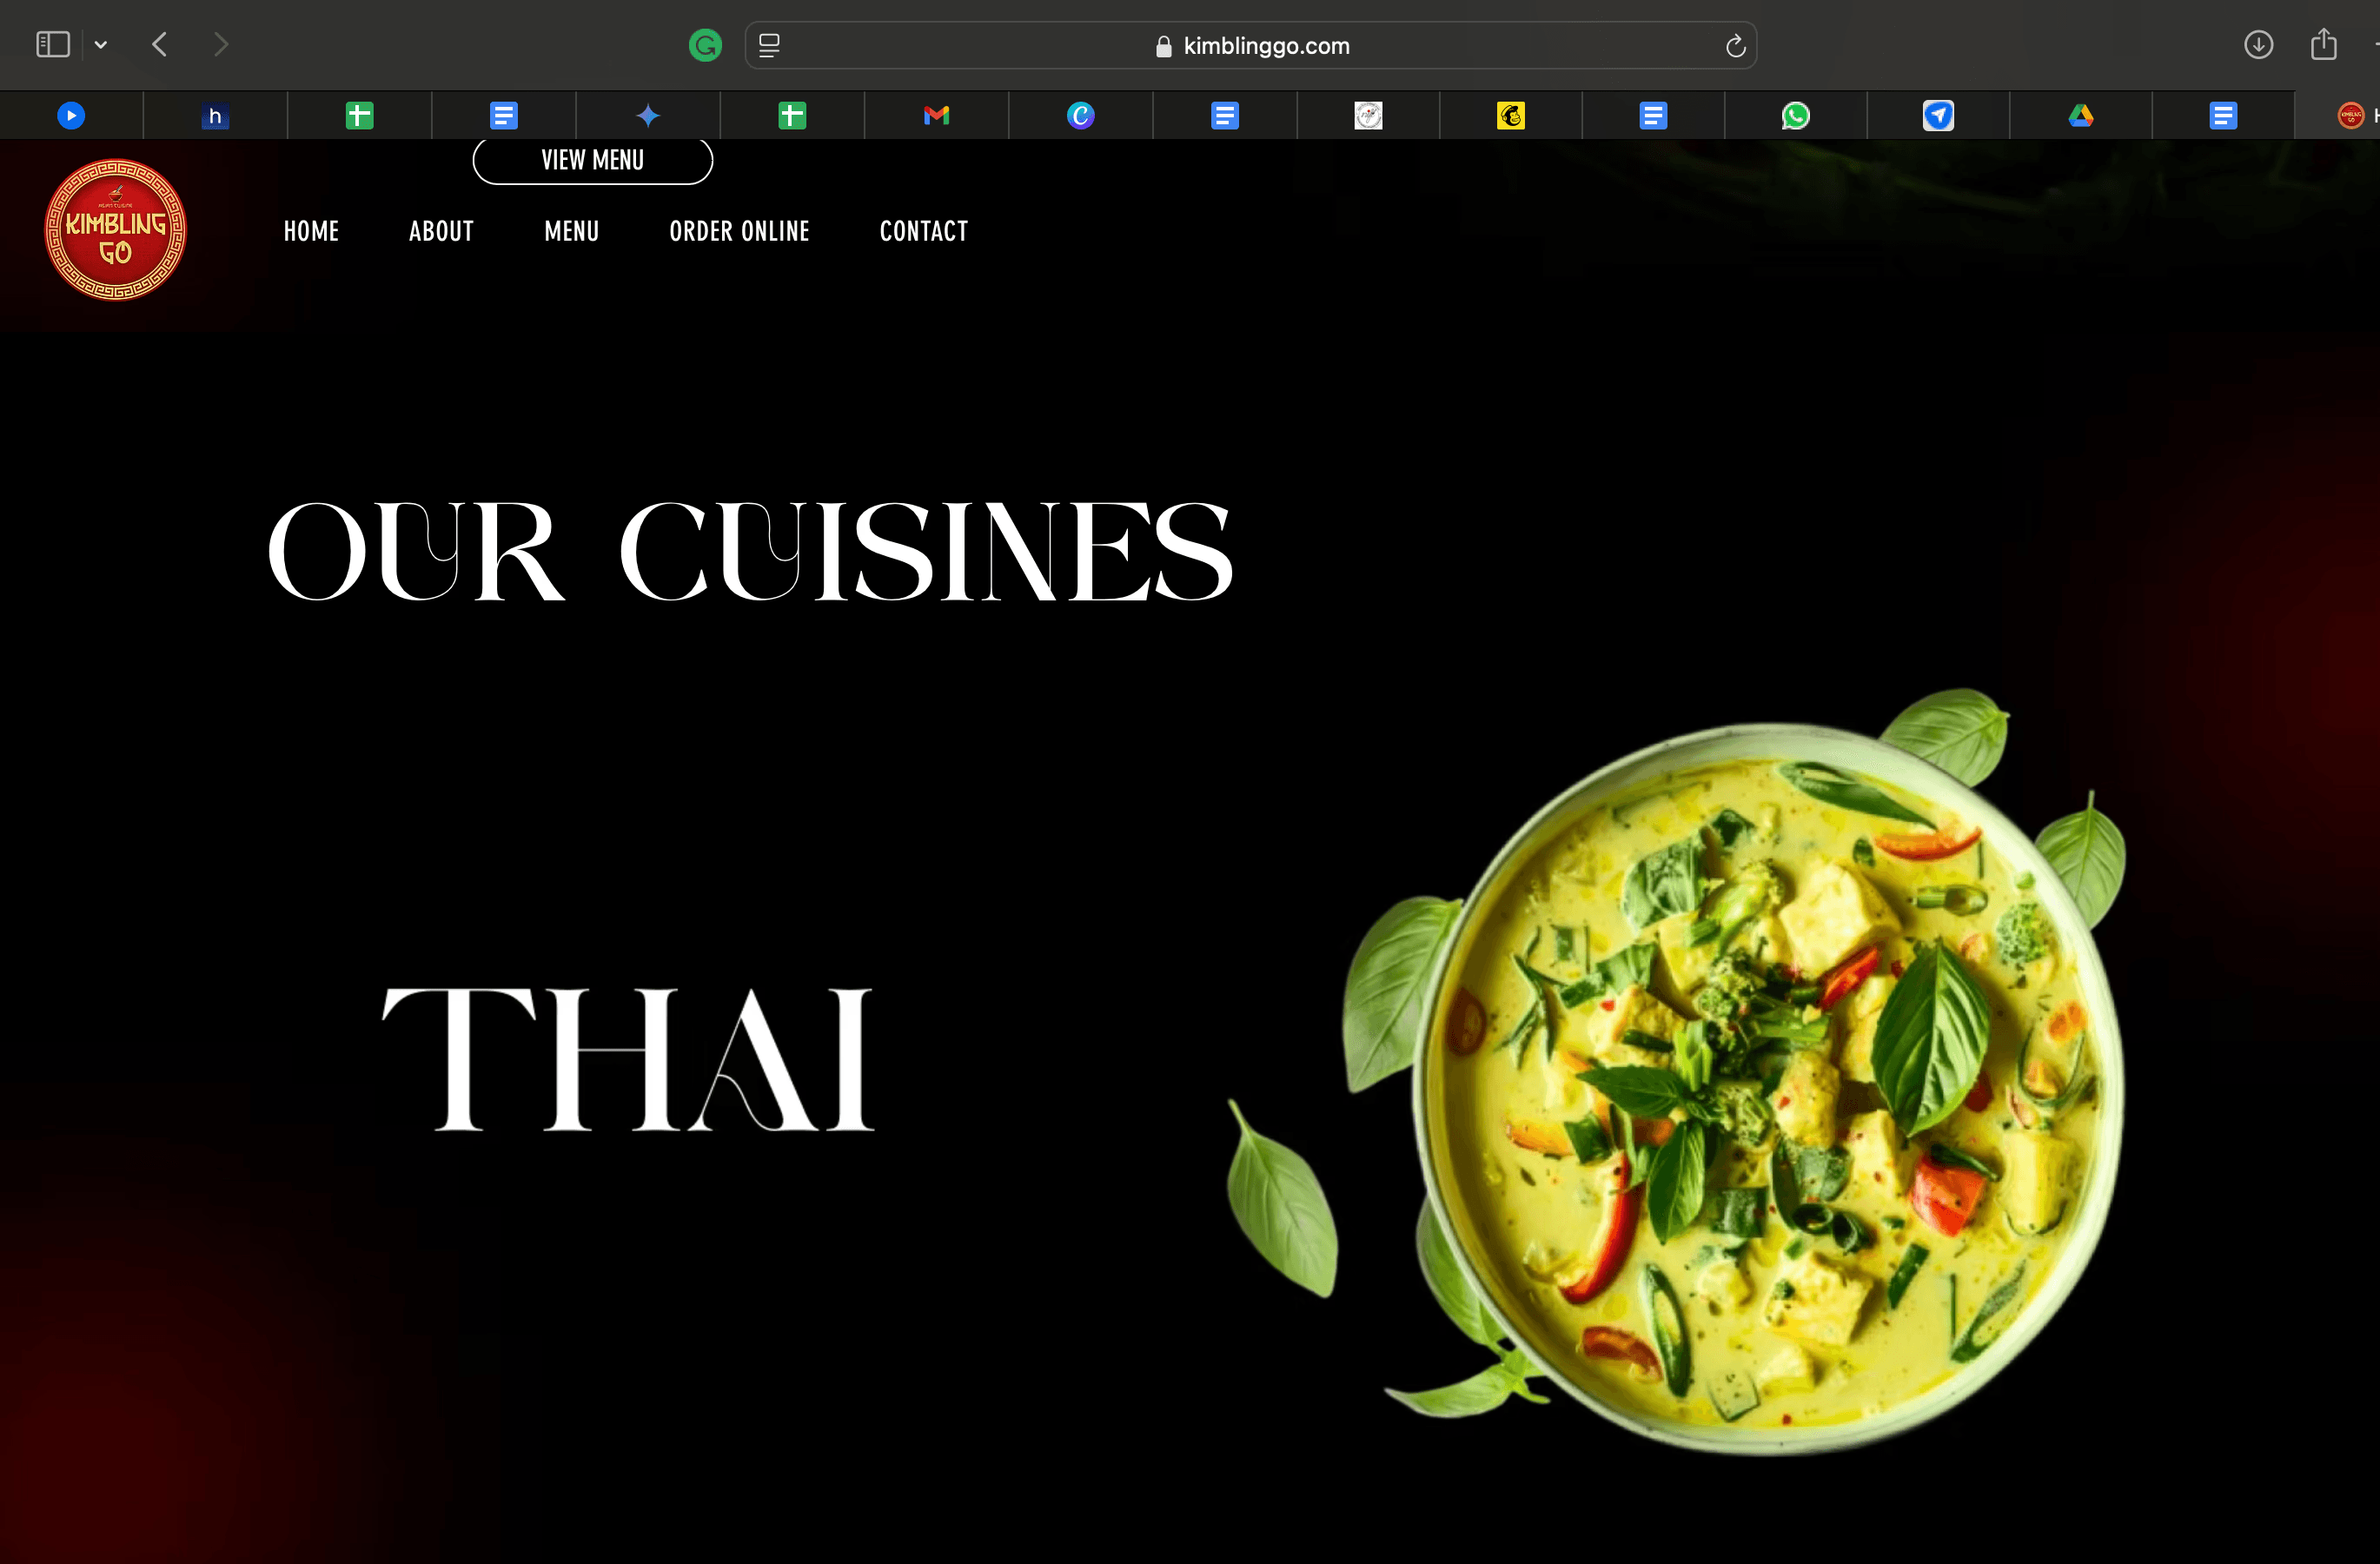This screenshot has width=2380, height=1564.
Task: Open the Telegram pinned tab
Action: pyautogui.click(x=1938, y=116)
